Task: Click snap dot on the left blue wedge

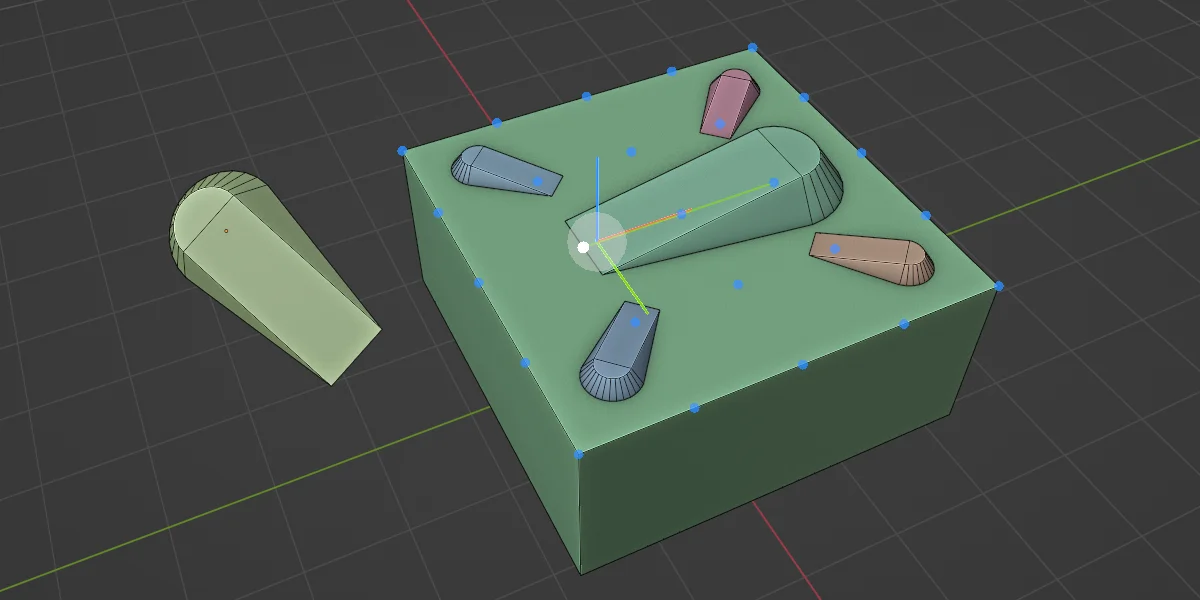Action: coord(537,181)
